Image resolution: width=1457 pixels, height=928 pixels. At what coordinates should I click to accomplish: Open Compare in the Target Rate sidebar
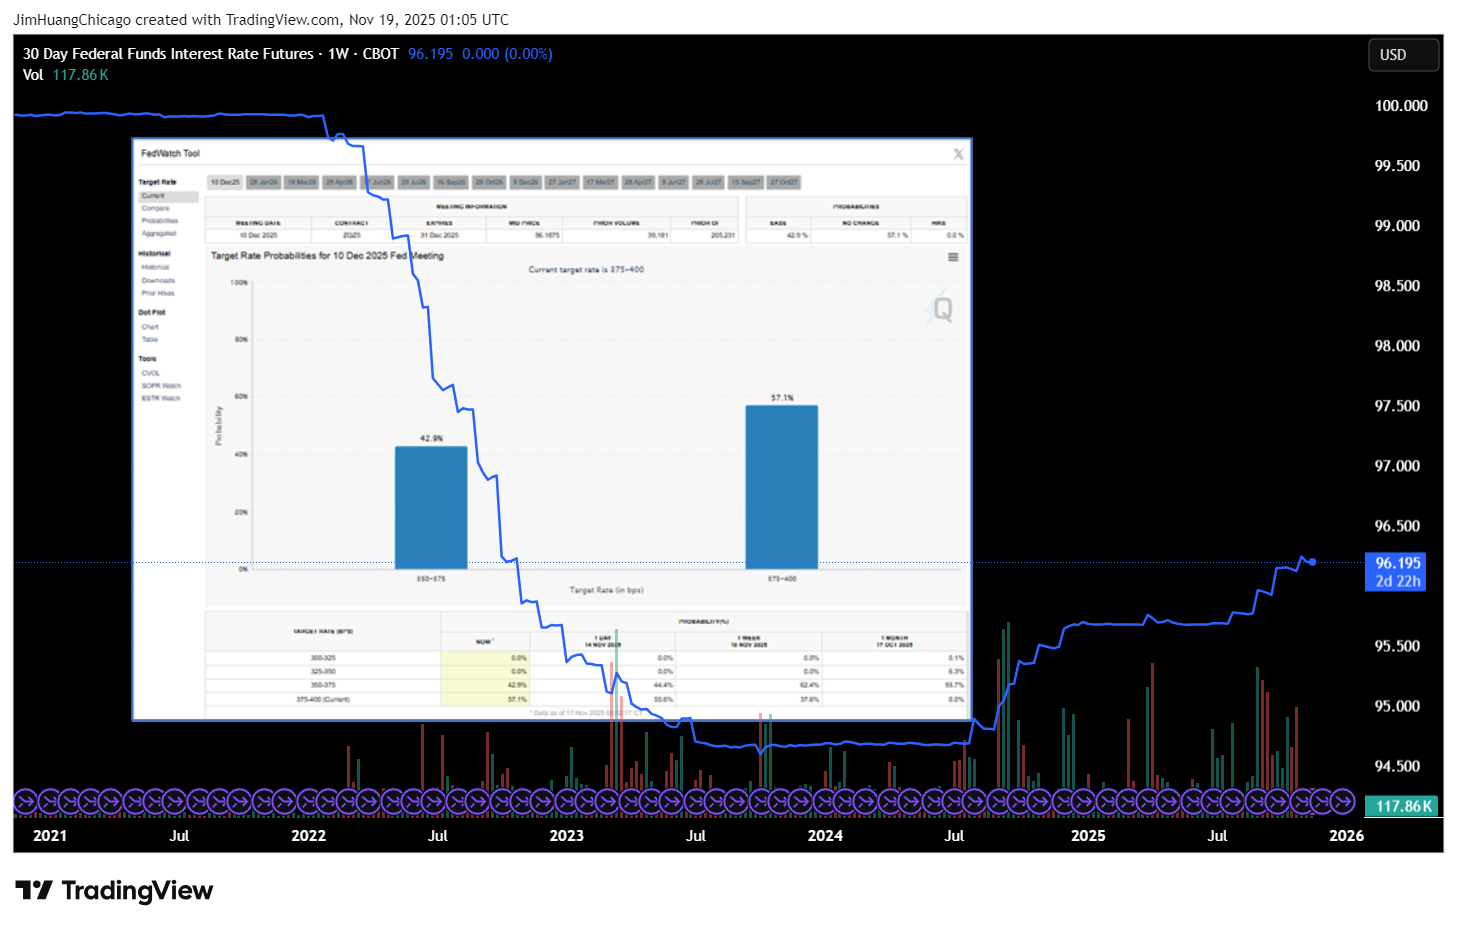click(156, 208)
